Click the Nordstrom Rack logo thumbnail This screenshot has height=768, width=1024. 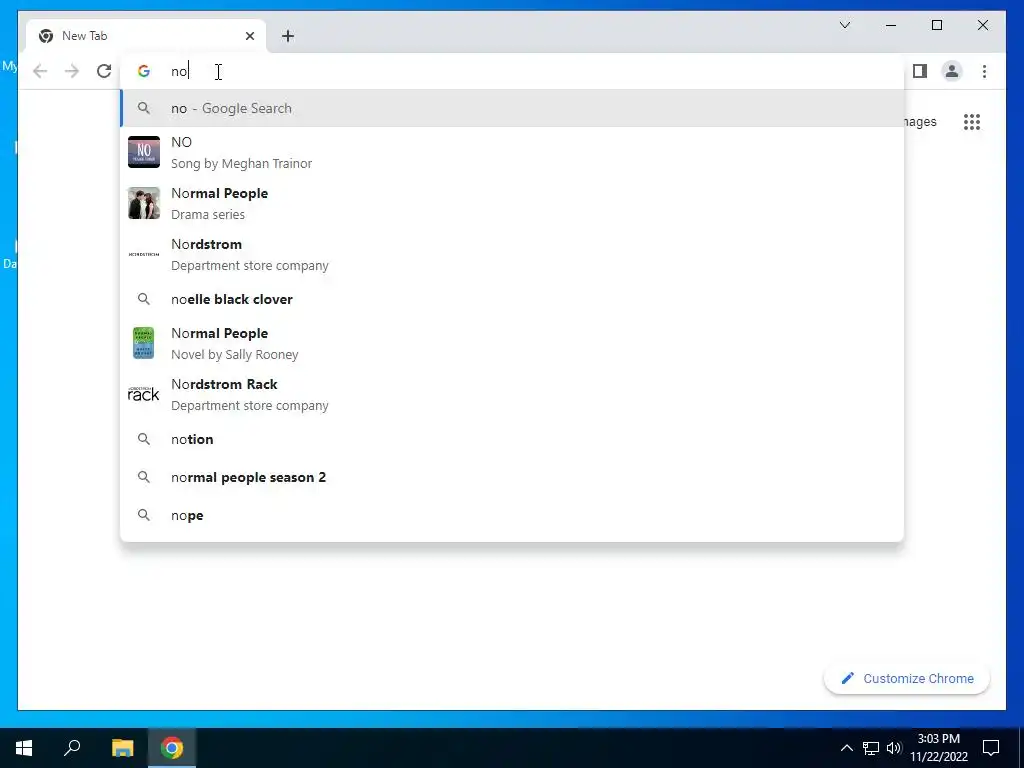pyautogui.click(x=144, y=394)
